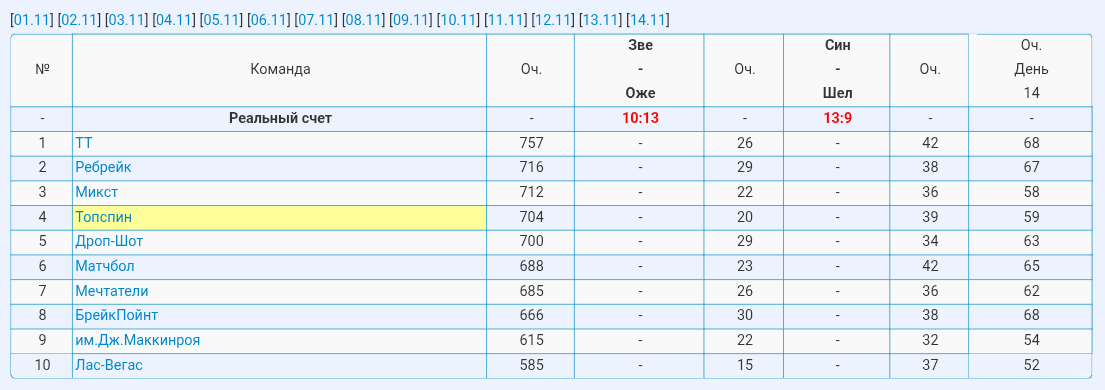
Task: Click the 12.11 date link
Action: click(x=552, y=20)
